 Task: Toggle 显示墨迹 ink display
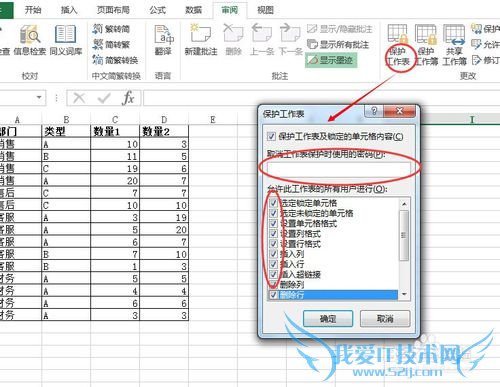(331, 60)
